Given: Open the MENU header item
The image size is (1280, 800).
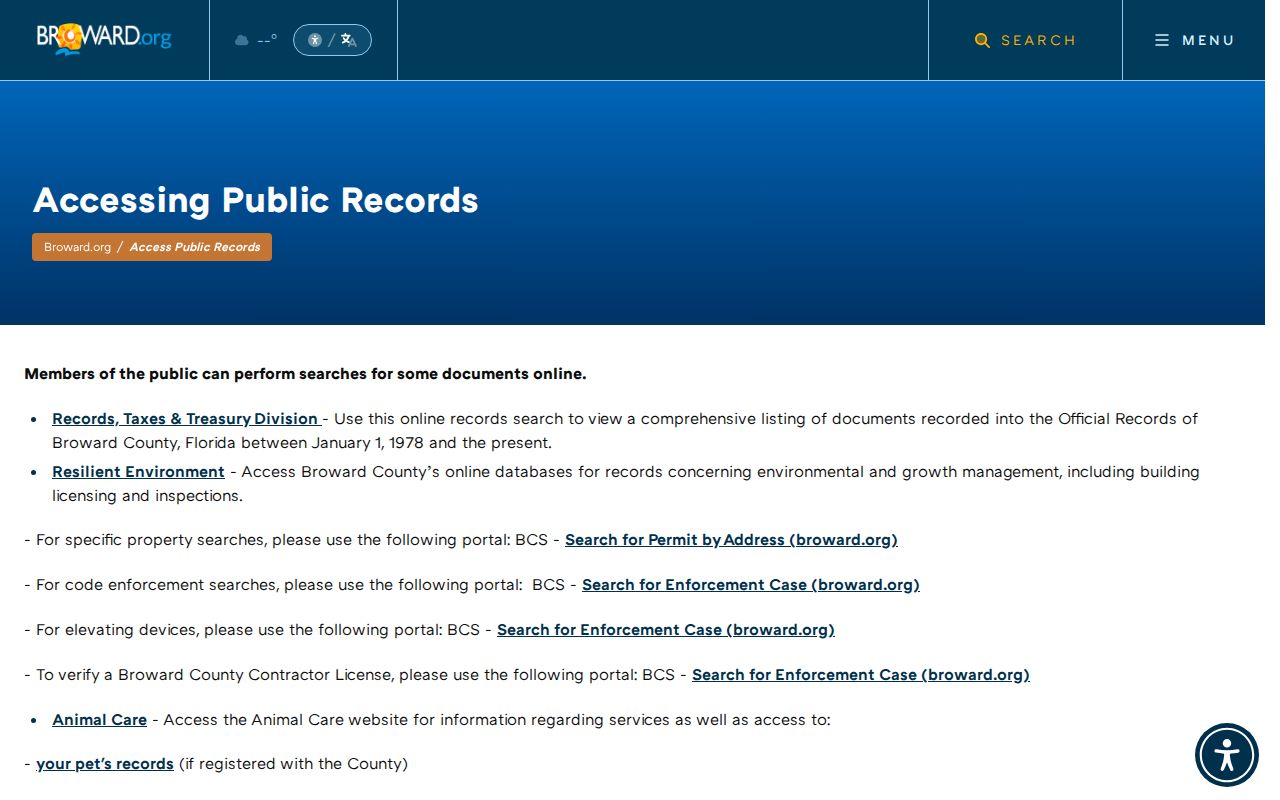Looking at the screenshot, I should point(1194,40).
